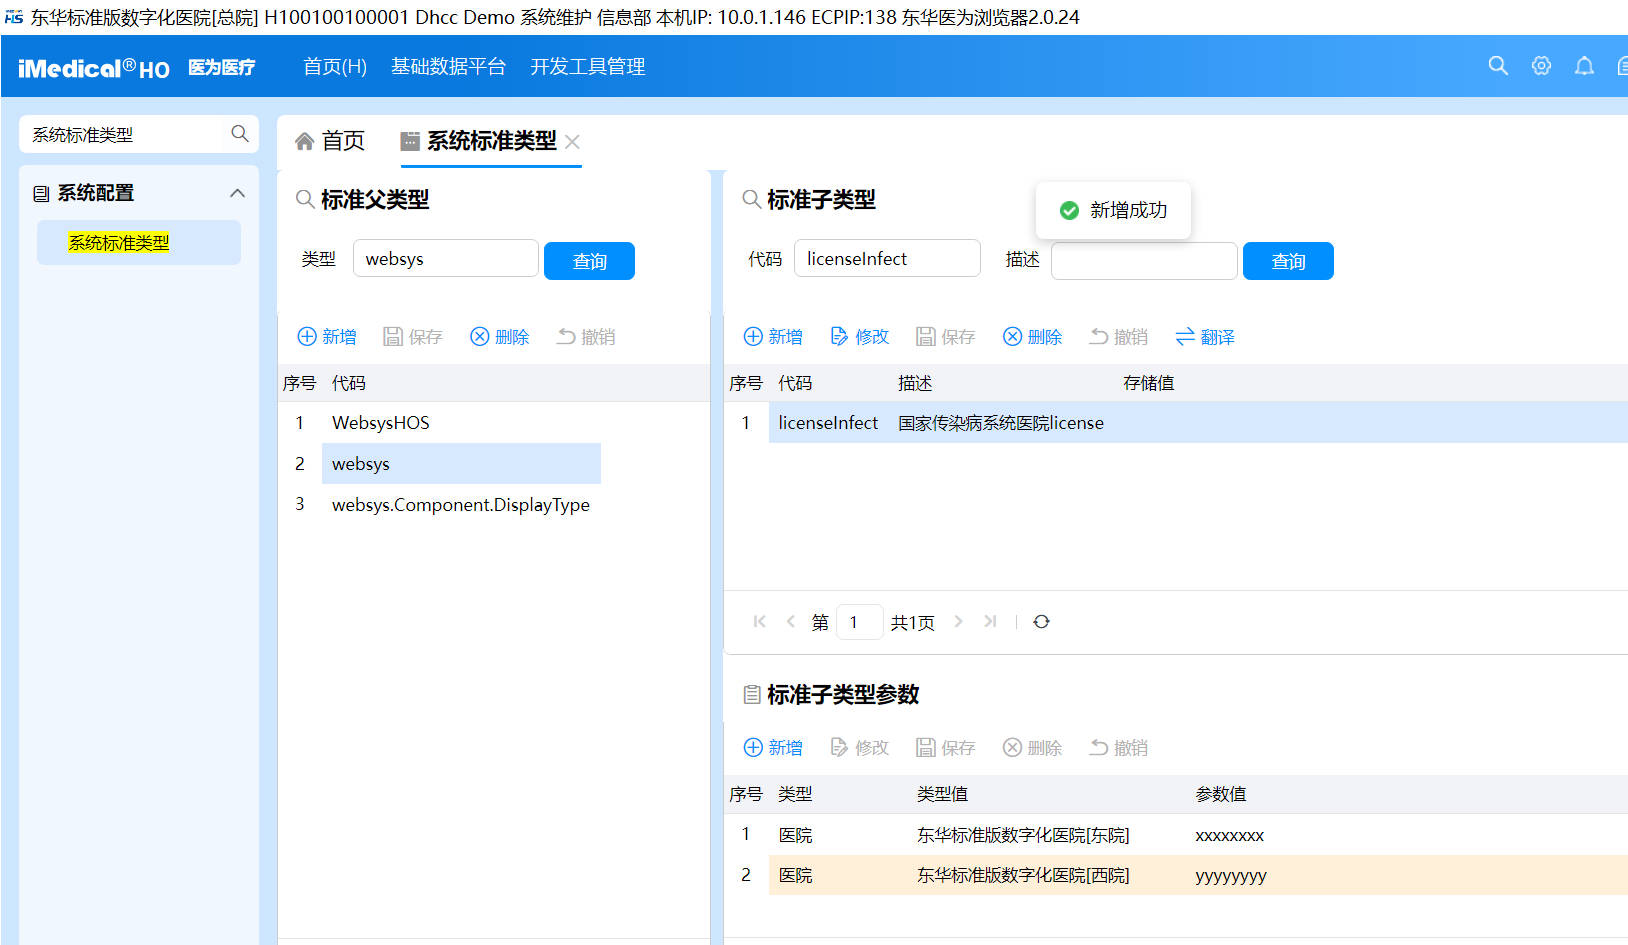The width and height of the screenshot is (1628, 945).
Task: Switch to the 首页 tab
Action: (330, 141)
